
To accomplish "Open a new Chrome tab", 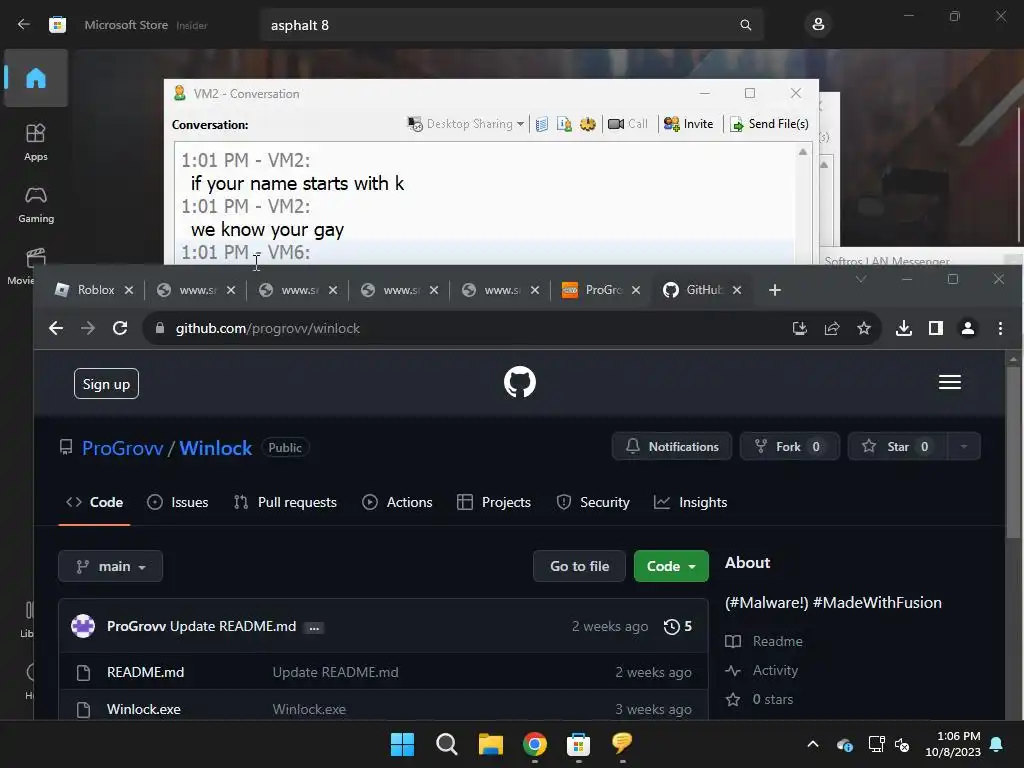I will [x=775, y=290].
